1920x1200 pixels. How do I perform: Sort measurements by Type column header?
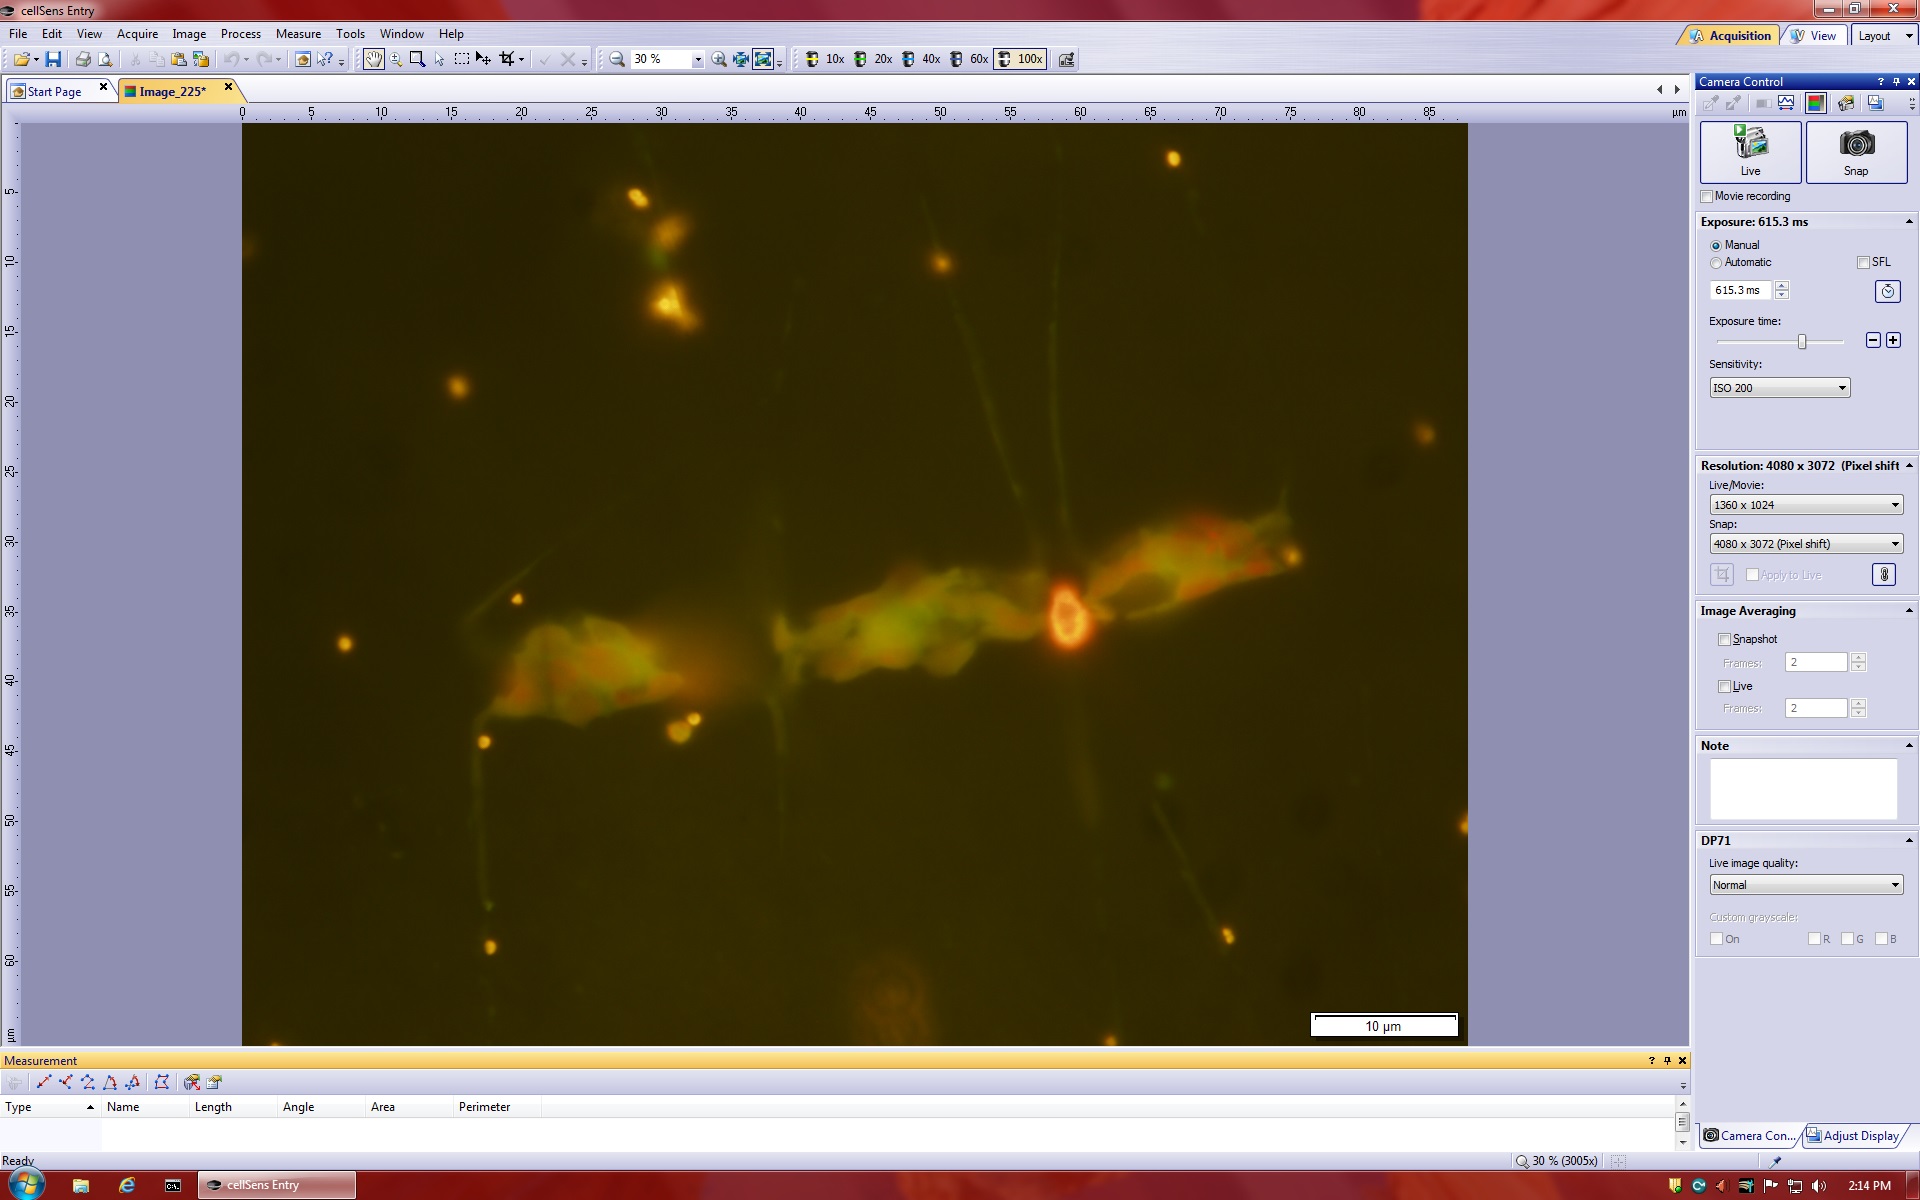point(50,1107)
